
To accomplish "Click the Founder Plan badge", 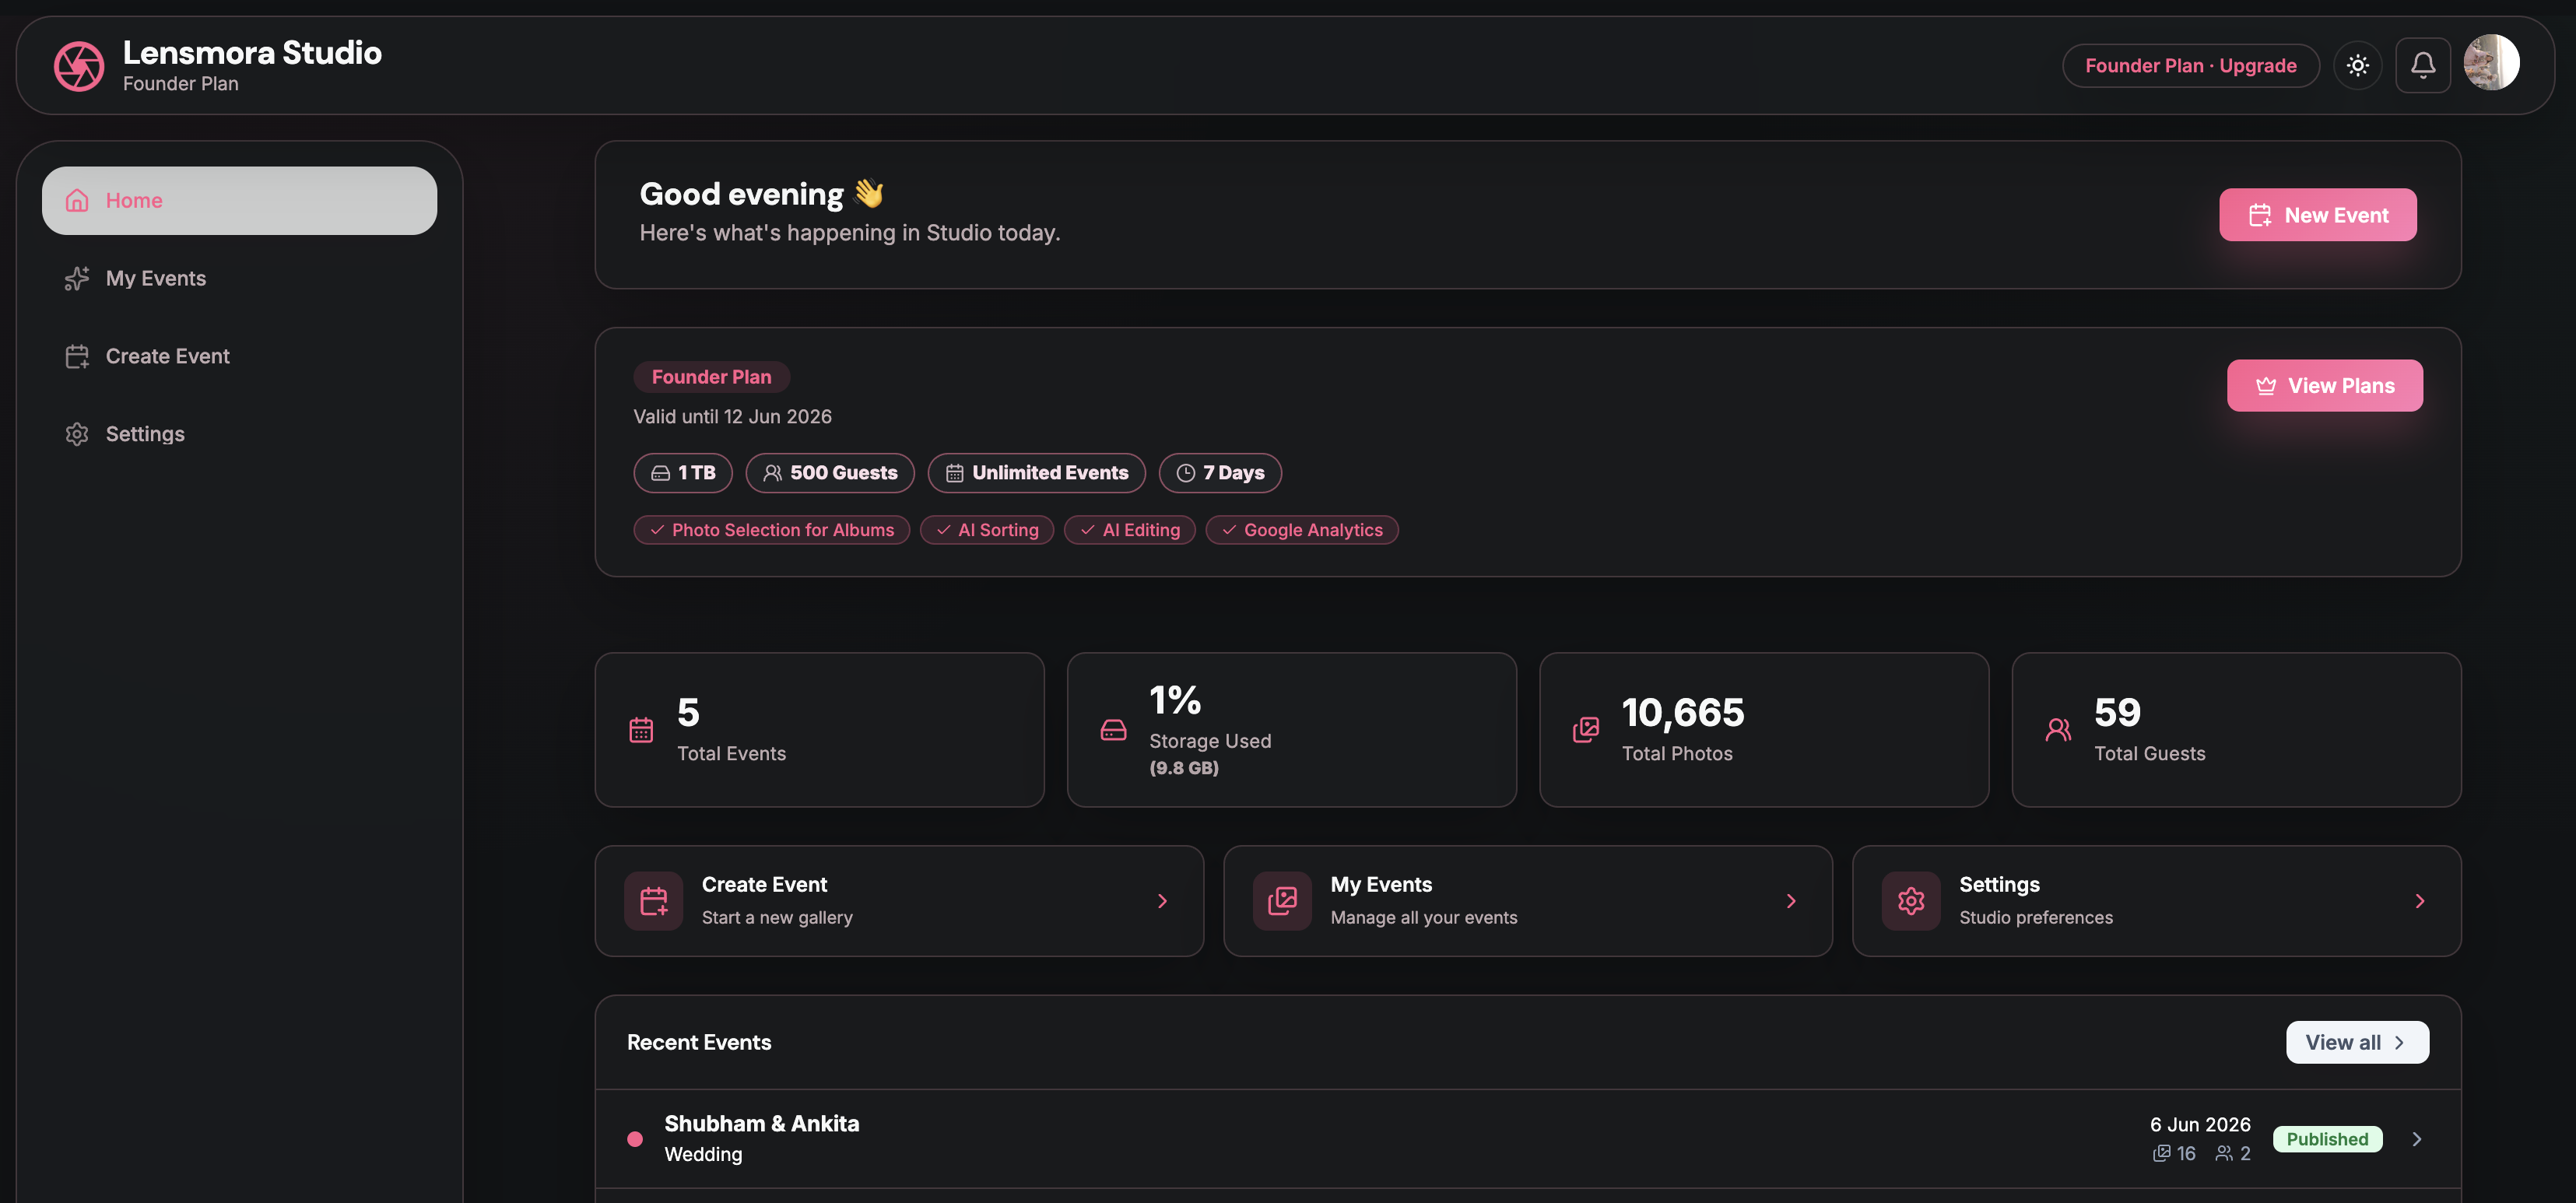I will point(711,377).
